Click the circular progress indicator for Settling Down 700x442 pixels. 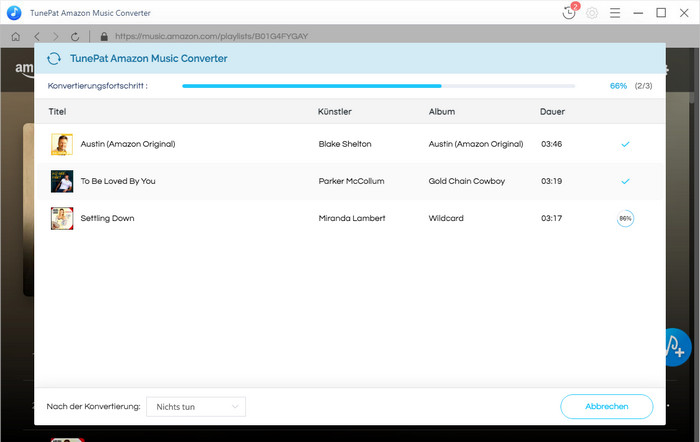tap(625, 218)
